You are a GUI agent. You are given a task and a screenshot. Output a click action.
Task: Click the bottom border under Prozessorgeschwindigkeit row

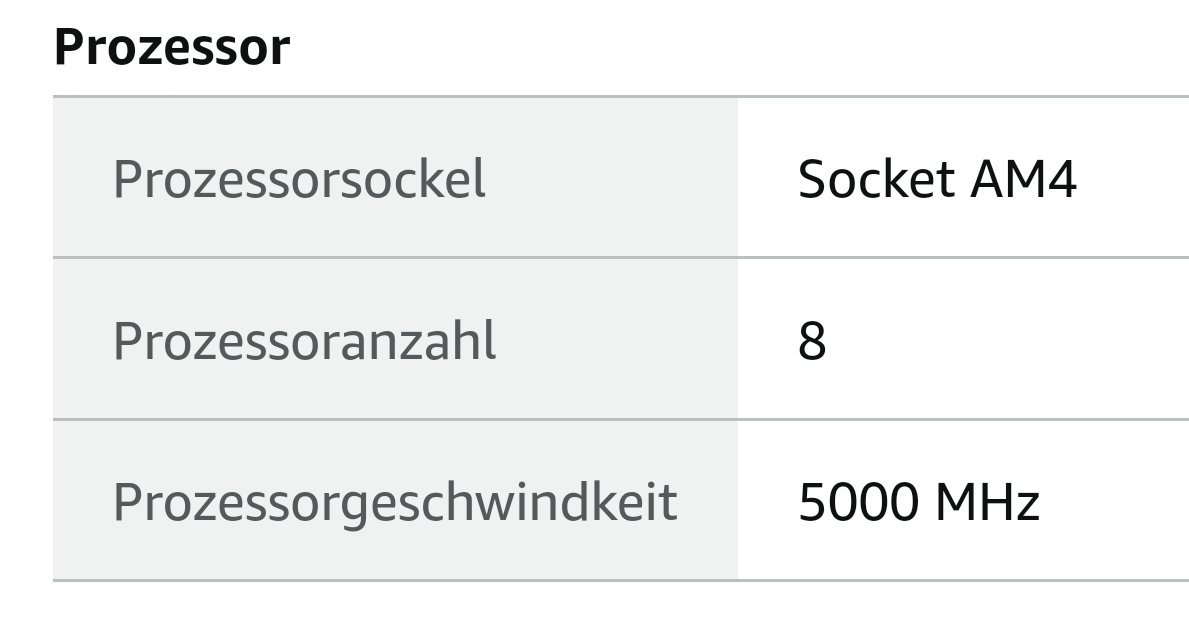tap(621, 581)
